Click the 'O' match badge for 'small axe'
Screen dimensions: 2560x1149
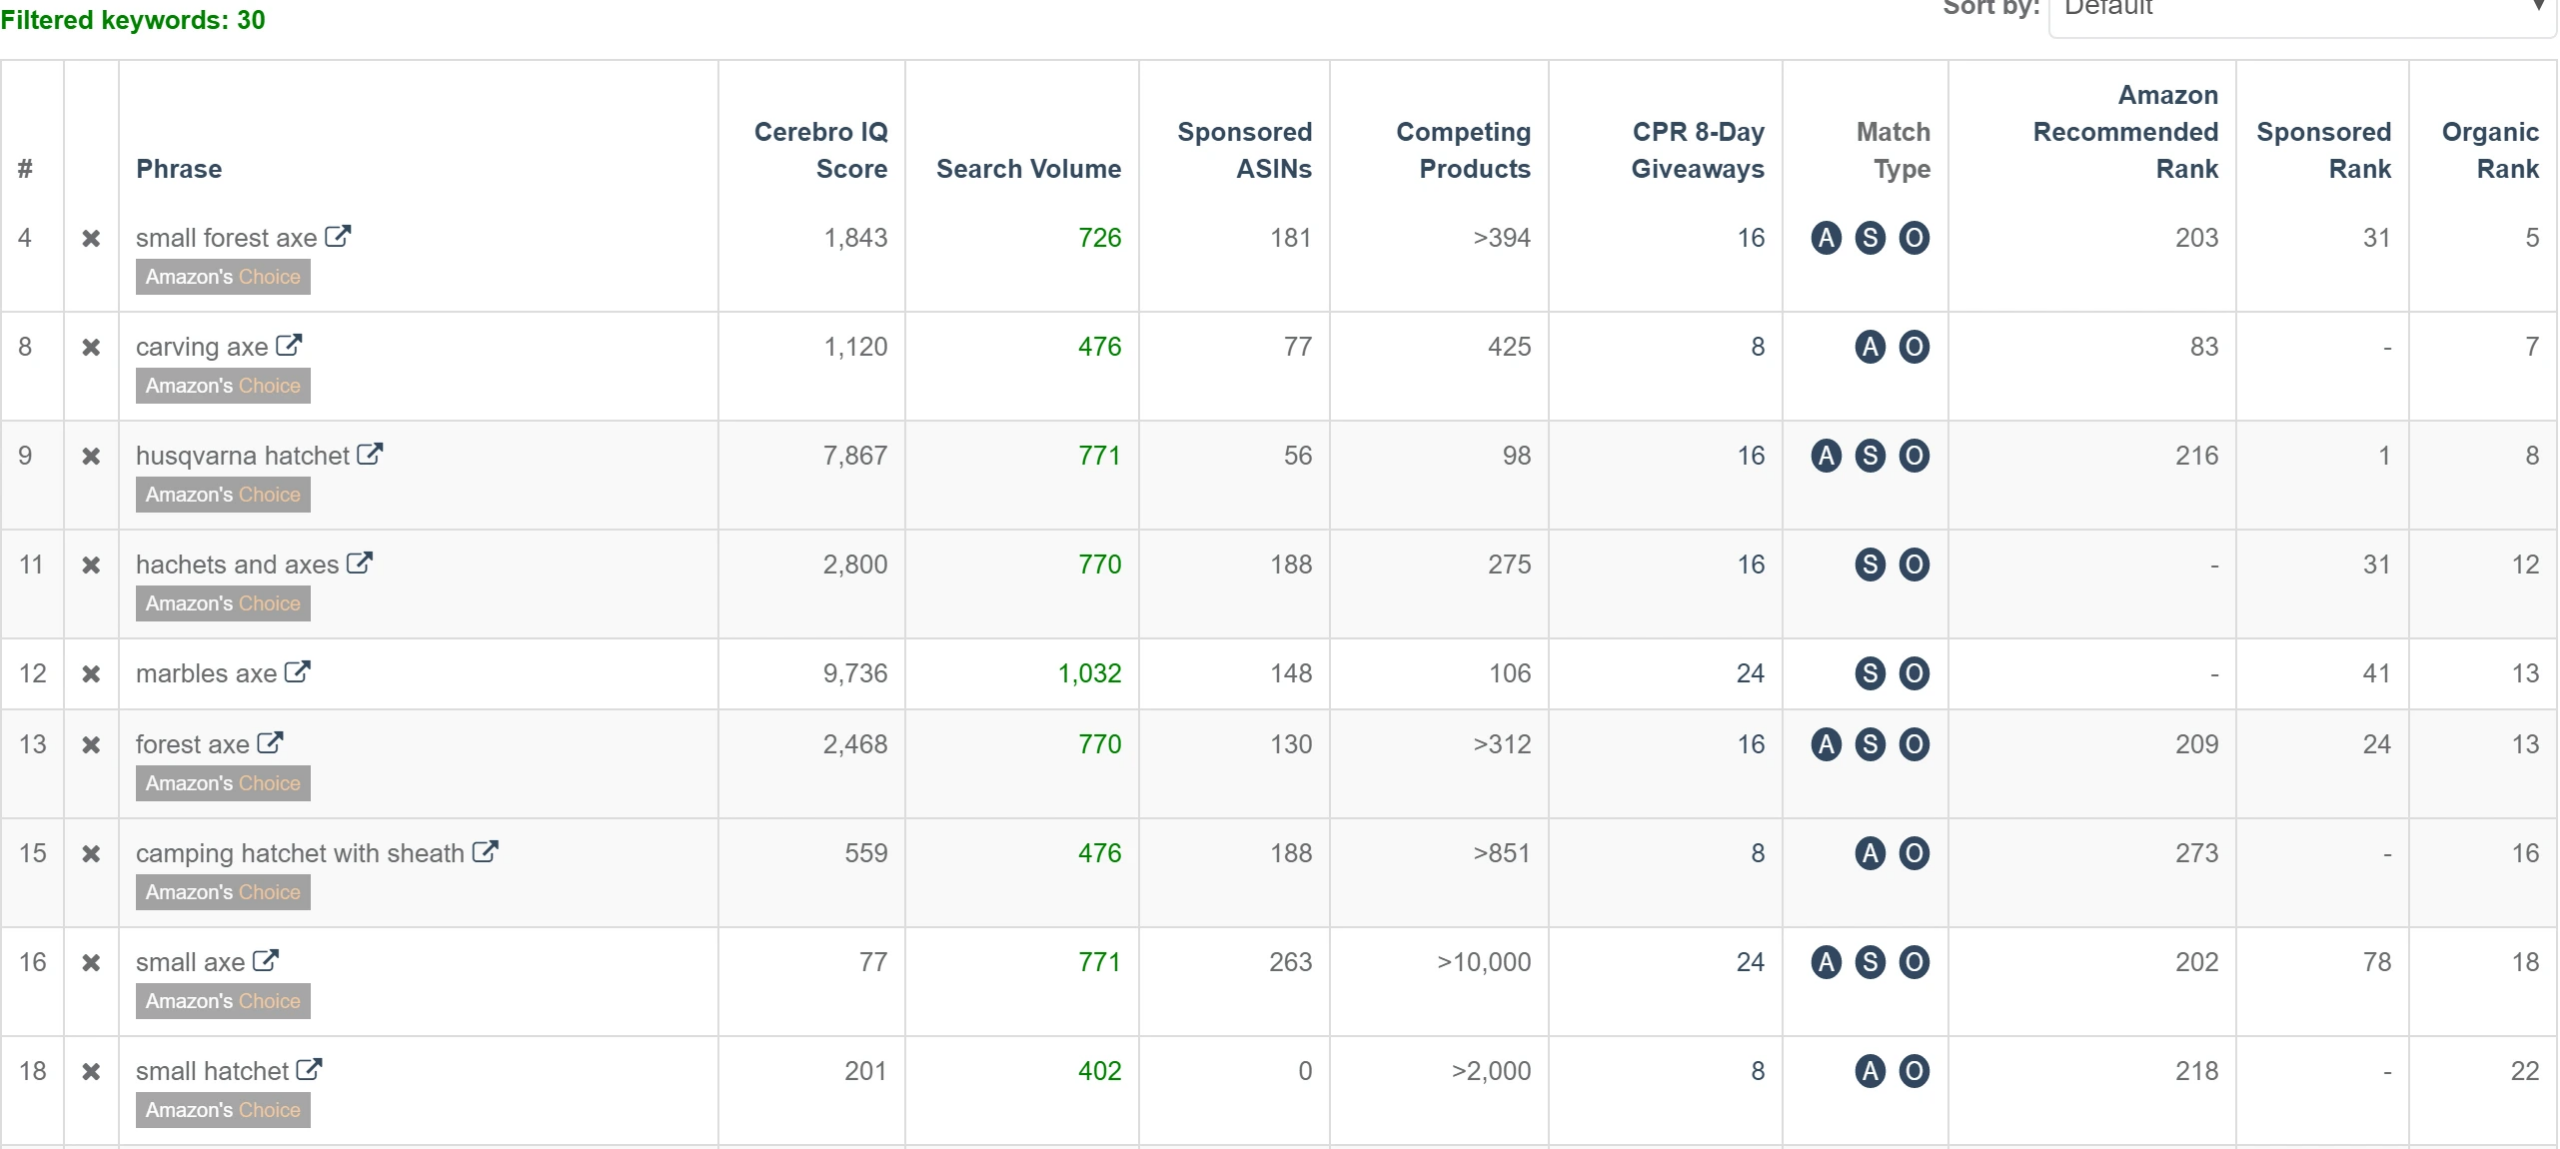pyautogui.click(x=1913, y=962)
